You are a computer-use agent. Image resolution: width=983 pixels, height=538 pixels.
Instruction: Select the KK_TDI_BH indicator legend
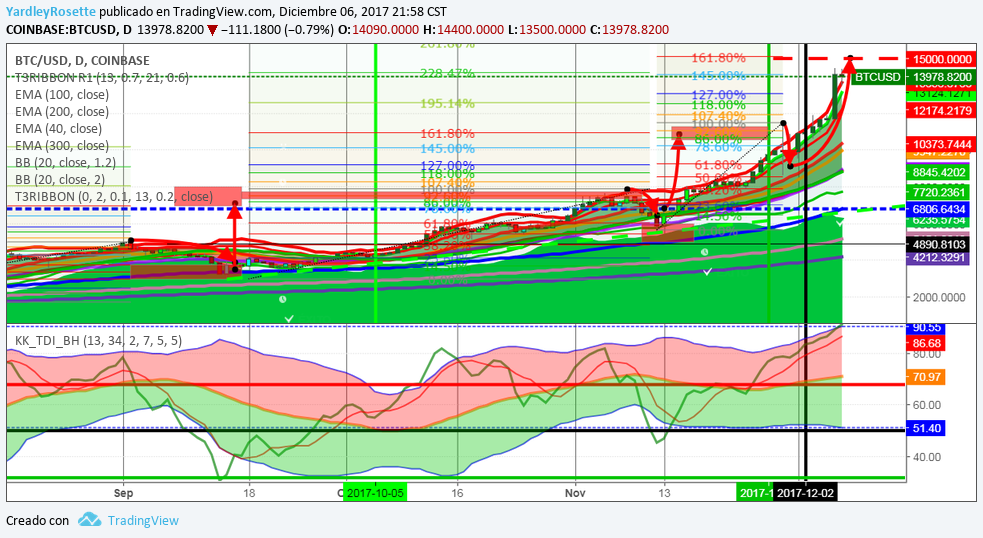[98, 340]
